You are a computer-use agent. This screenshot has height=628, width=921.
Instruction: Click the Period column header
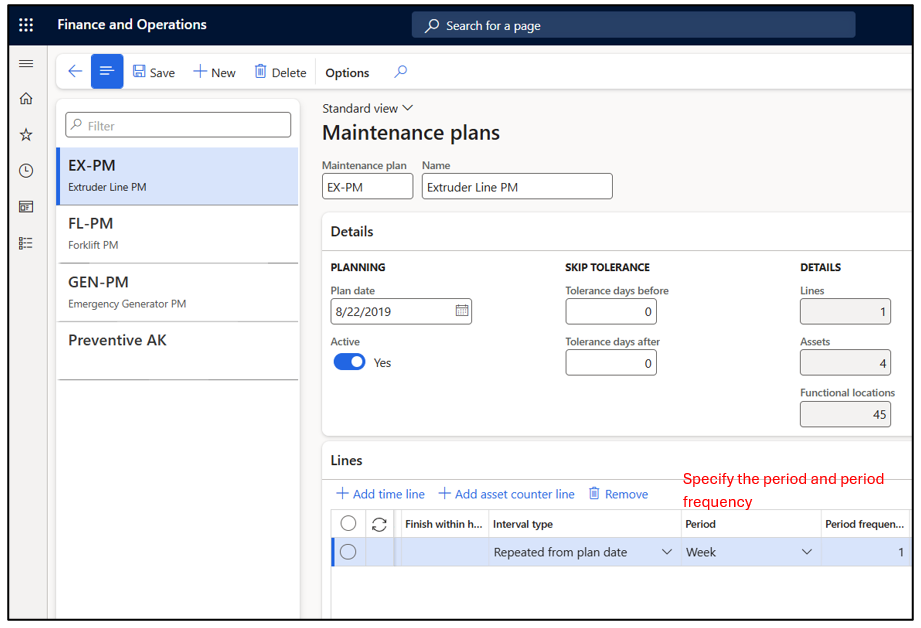coord(751,524)
